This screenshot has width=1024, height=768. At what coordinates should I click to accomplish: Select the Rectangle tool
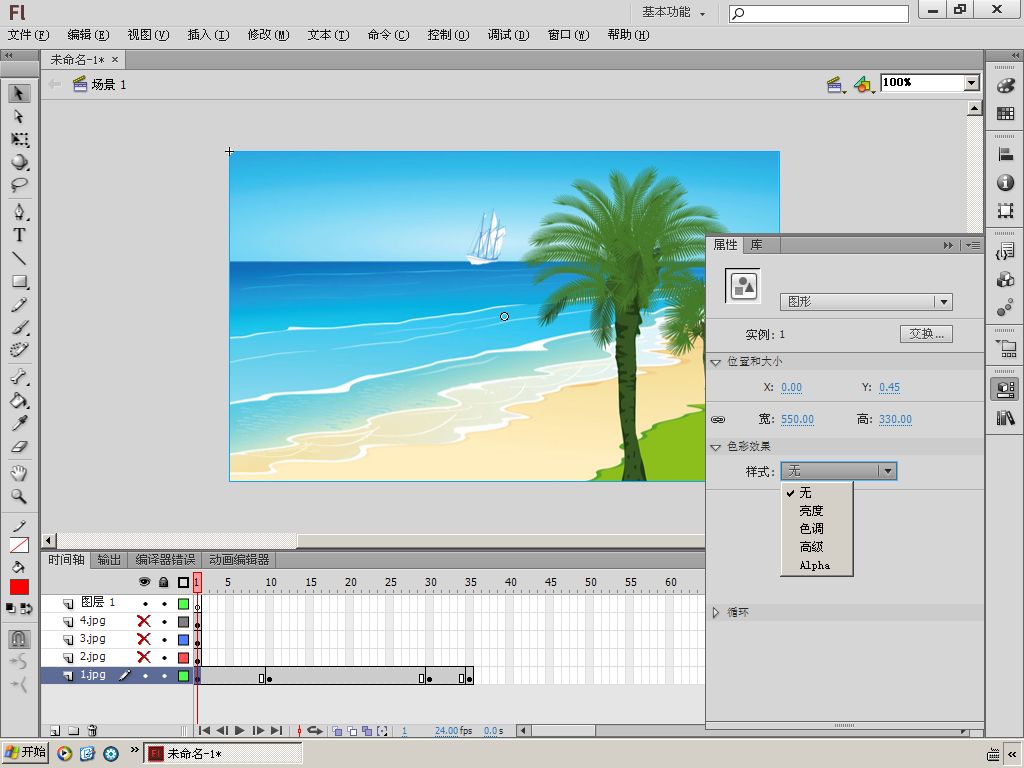point(19,282)
